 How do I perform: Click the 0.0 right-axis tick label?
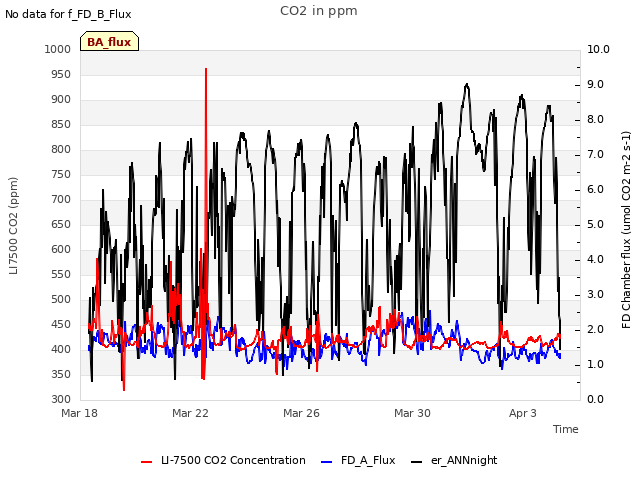596,399
